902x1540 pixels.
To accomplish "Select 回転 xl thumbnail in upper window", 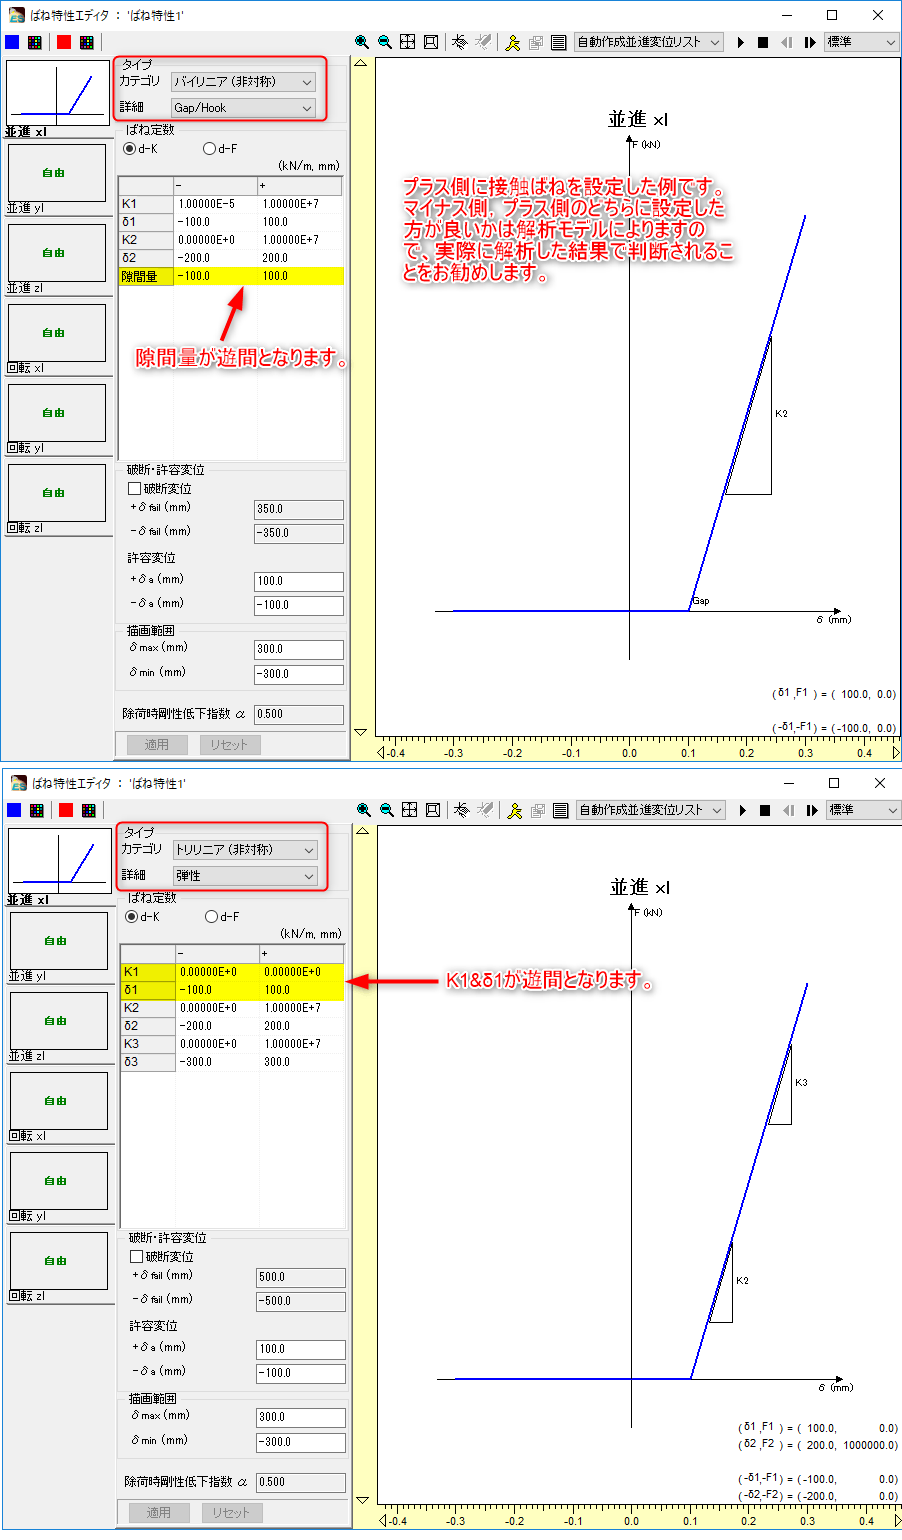I will pyautogui.click(x=57, y=333).
